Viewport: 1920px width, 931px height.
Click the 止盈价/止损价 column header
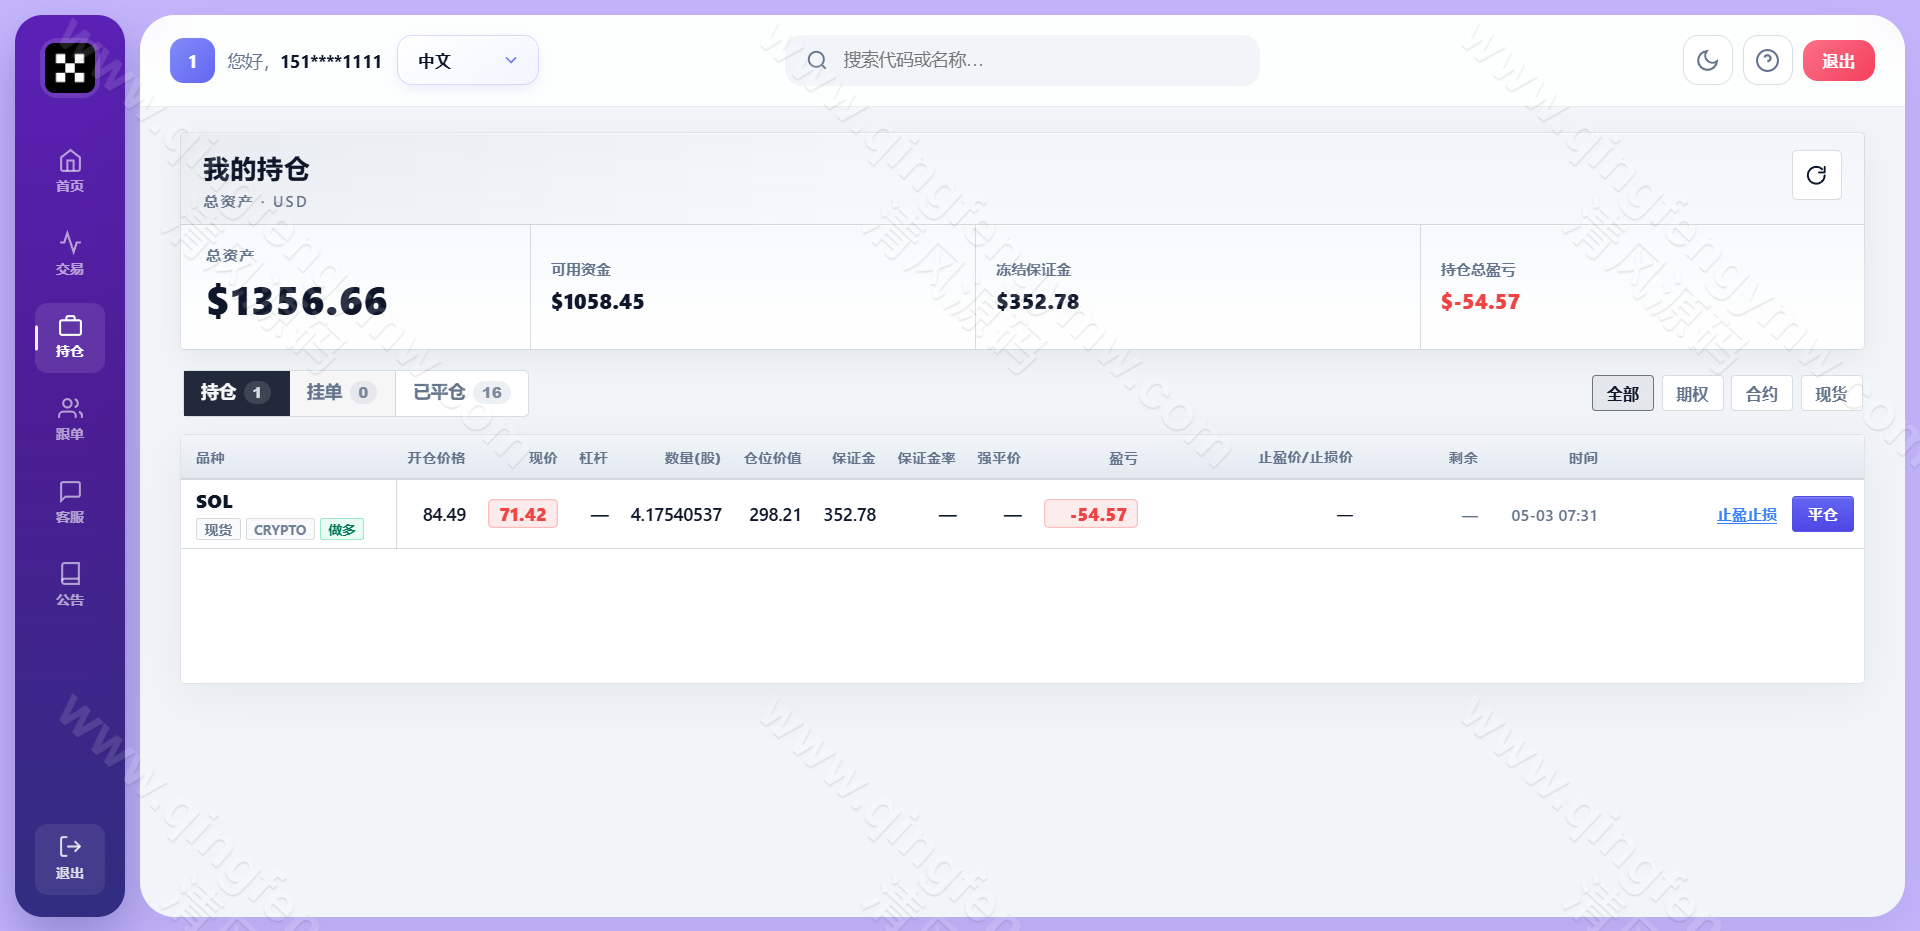click(1305, 457)
